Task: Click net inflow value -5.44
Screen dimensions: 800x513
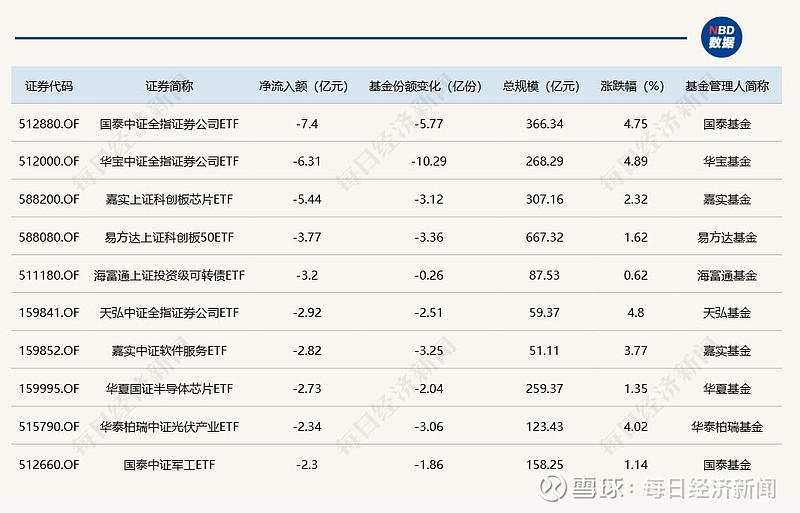Action: pos(307,200)
